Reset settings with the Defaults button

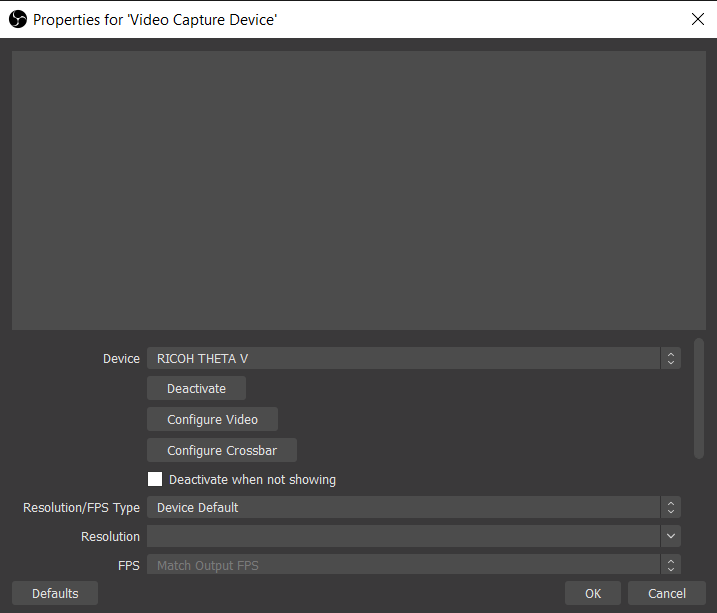tap(55, 593)
